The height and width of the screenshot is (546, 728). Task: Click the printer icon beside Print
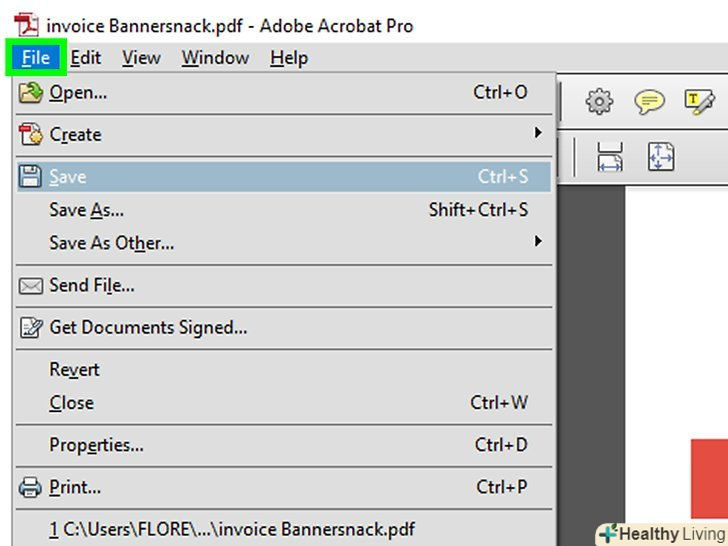32,488
